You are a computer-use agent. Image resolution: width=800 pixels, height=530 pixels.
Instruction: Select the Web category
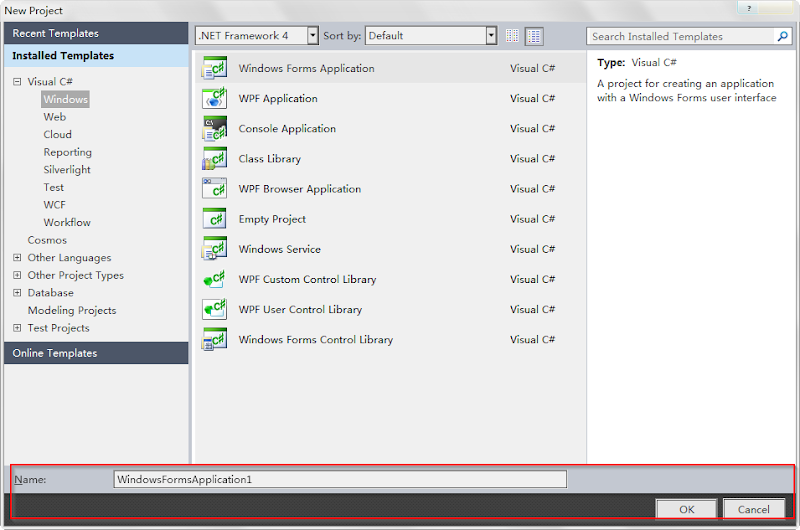55,117
